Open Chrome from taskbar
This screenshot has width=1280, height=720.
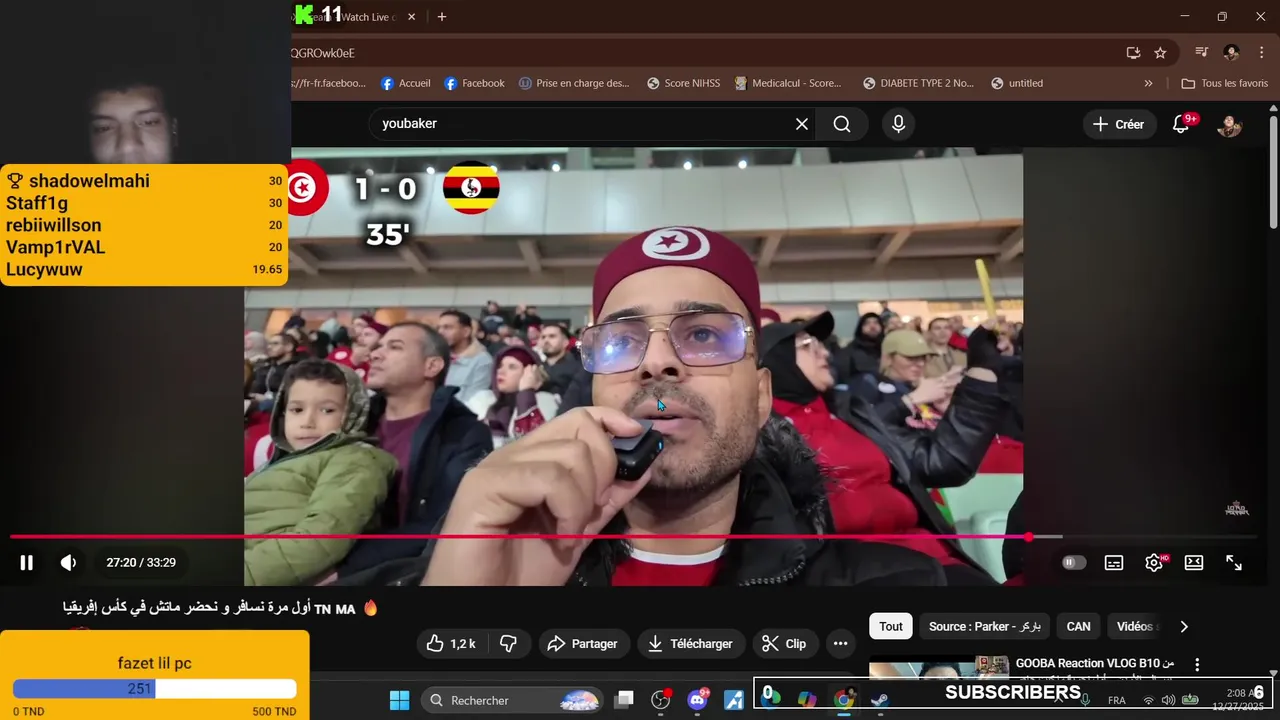click(x=844, y=700)
